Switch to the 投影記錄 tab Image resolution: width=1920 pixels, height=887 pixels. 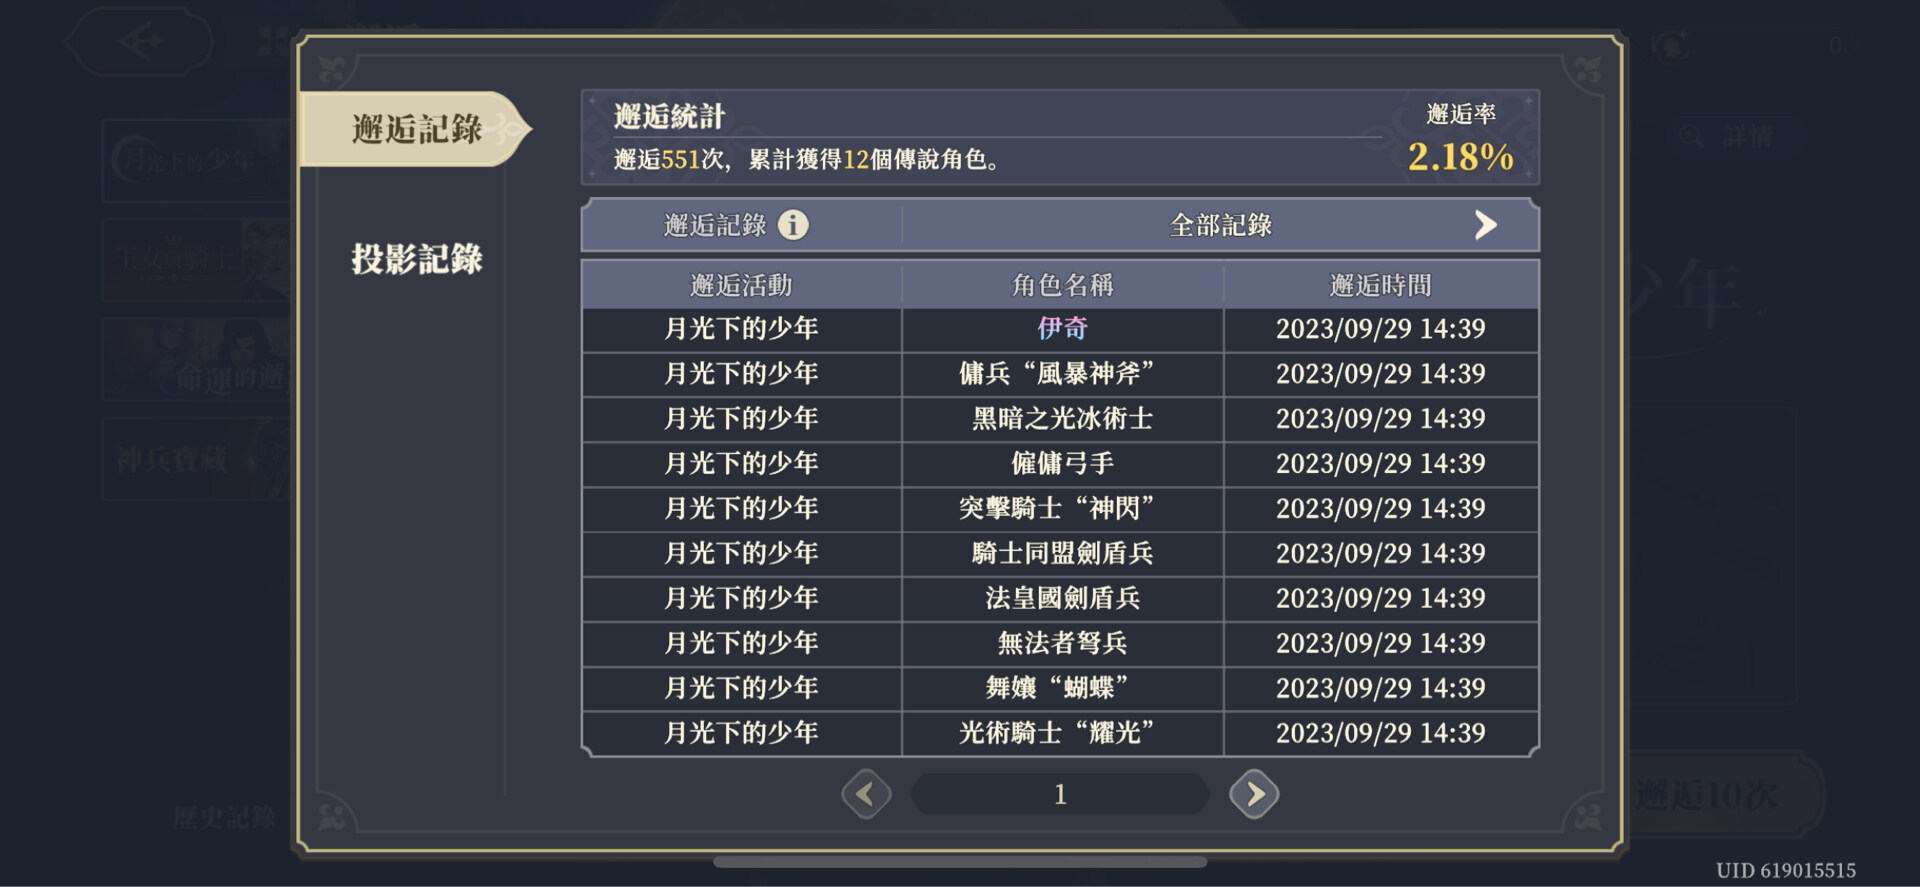416,259
